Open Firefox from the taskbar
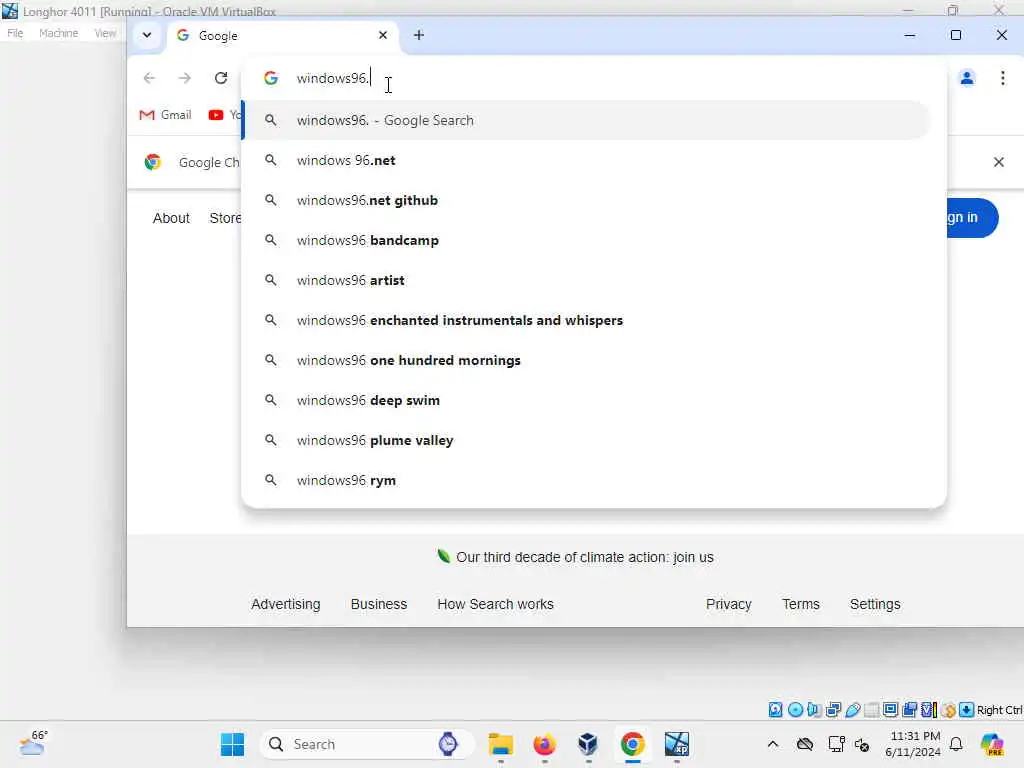The width and height of the screenshot is (1024, 768). pyautogui.click(x=544, y=744)
